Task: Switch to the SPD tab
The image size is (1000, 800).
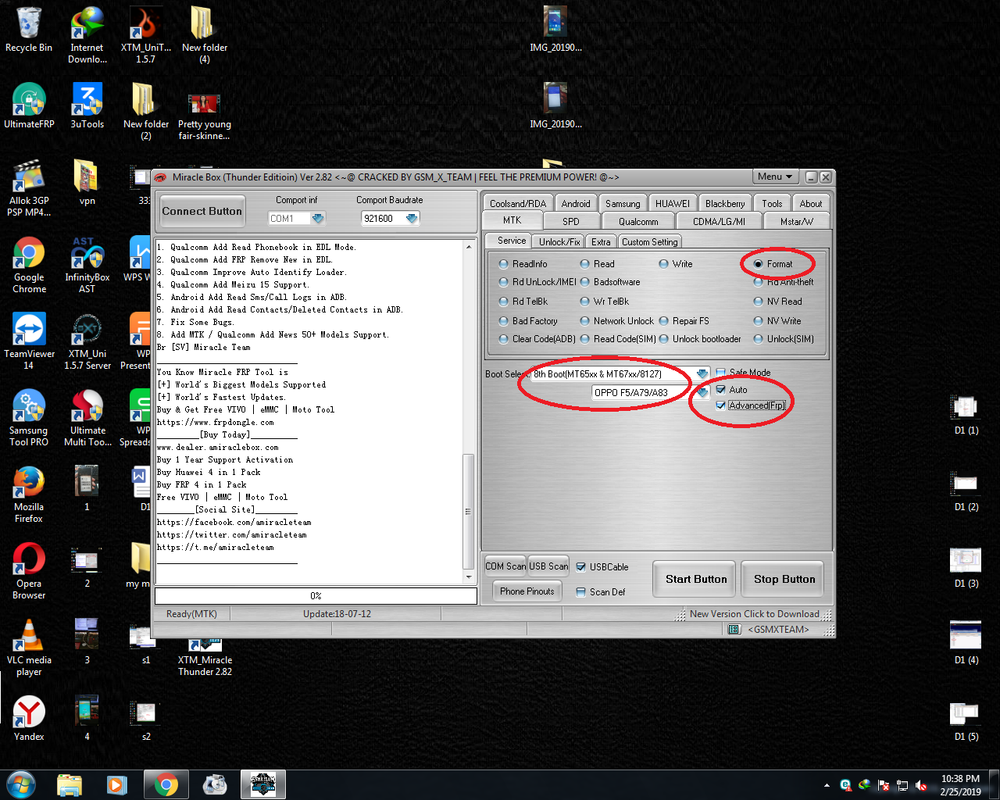Action: [571, 221]
